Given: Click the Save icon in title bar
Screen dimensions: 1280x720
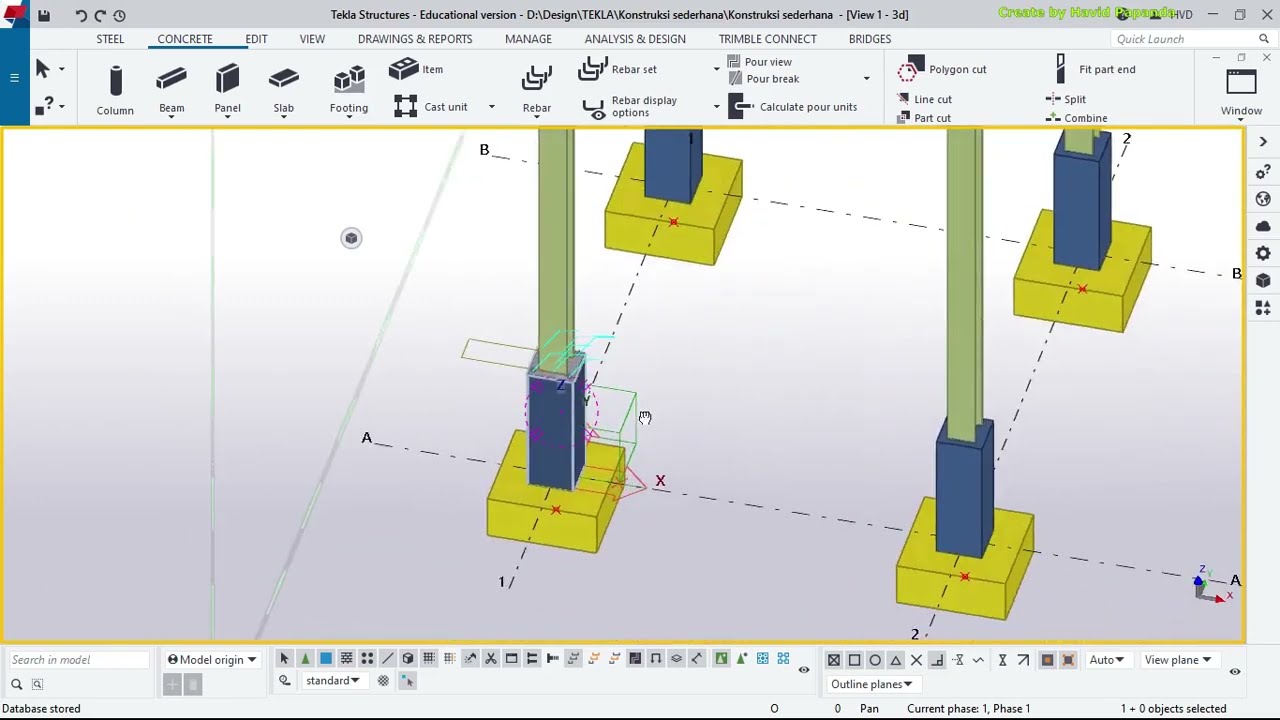Looking at the screenshot, I should (x=44, y=15).
